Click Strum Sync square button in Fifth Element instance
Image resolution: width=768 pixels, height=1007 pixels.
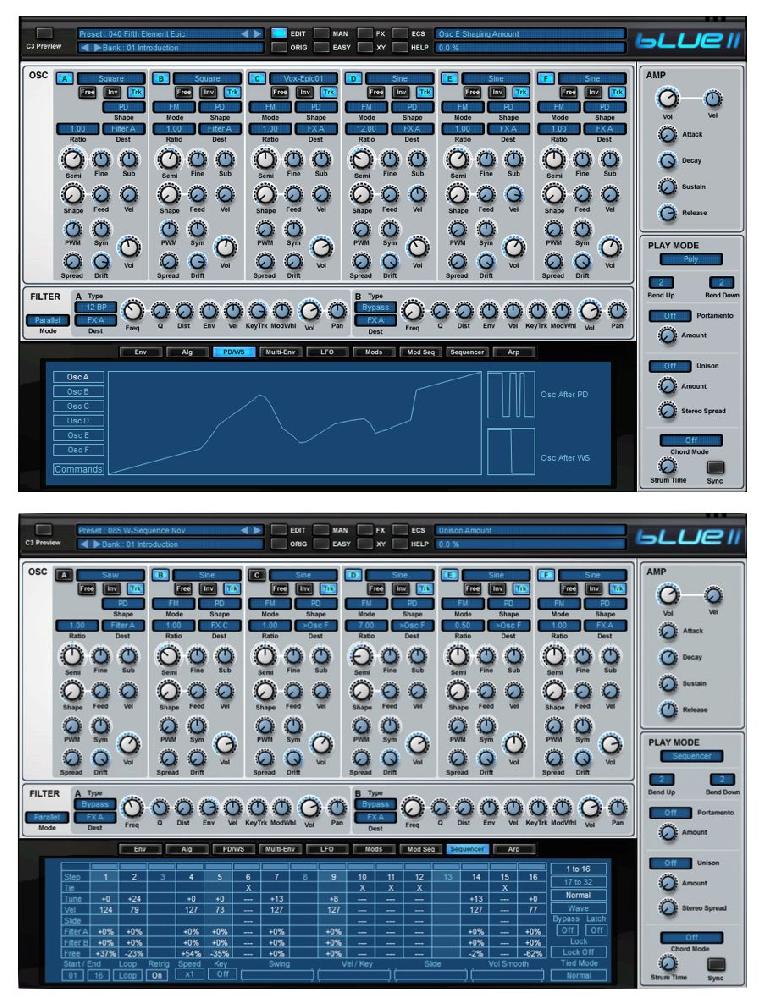(x=715, y=468)
